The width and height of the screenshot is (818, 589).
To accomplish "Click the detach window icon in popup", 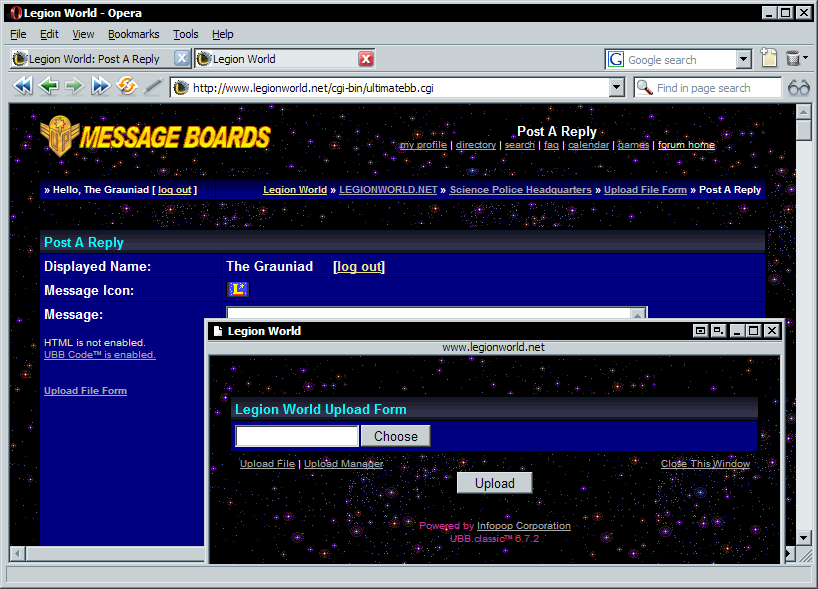I will [x=700, y=330].
